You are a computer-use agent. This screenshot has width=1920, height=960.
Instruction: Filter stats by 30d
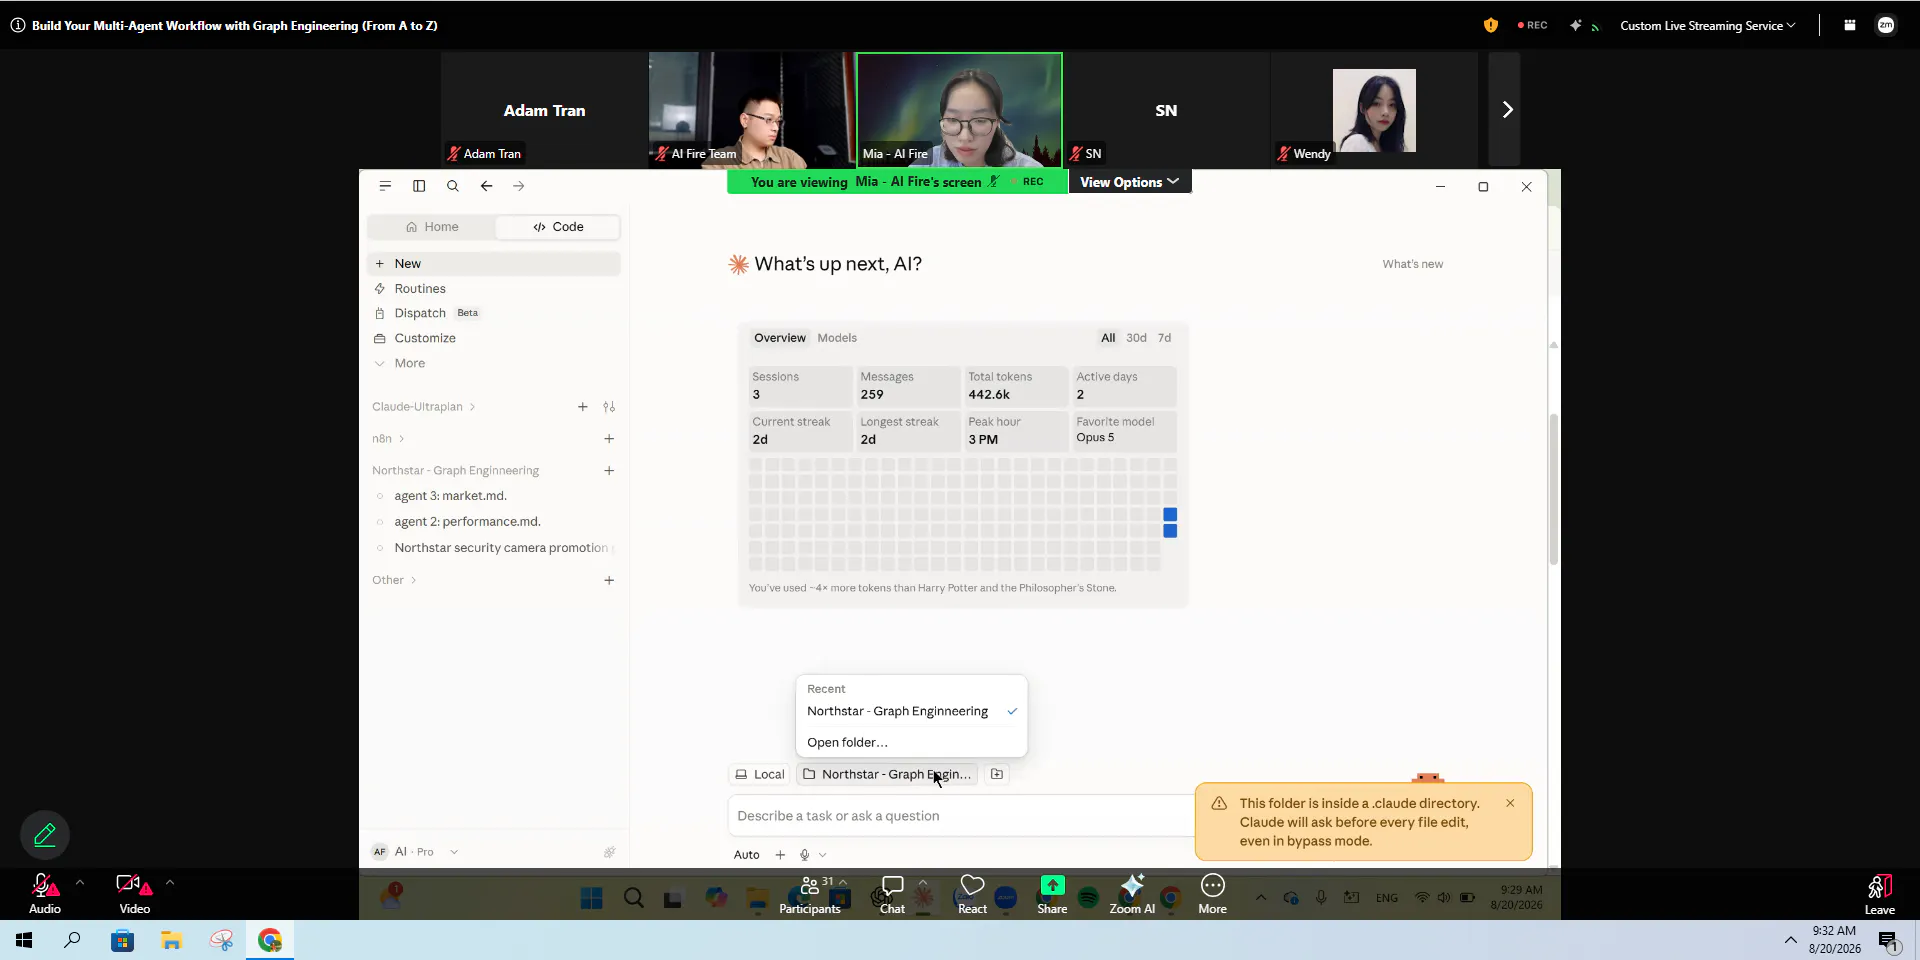(x=1136, y=338)
